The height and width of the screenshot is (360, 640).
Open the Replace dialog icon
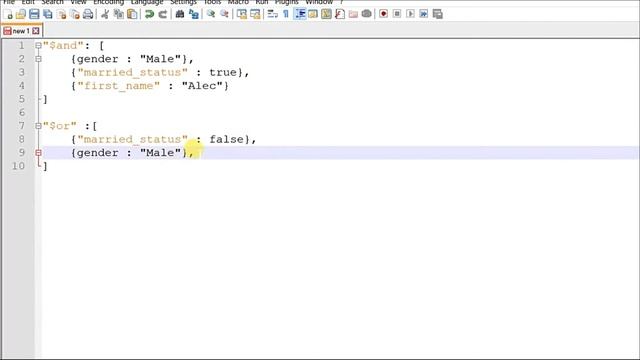193,14
